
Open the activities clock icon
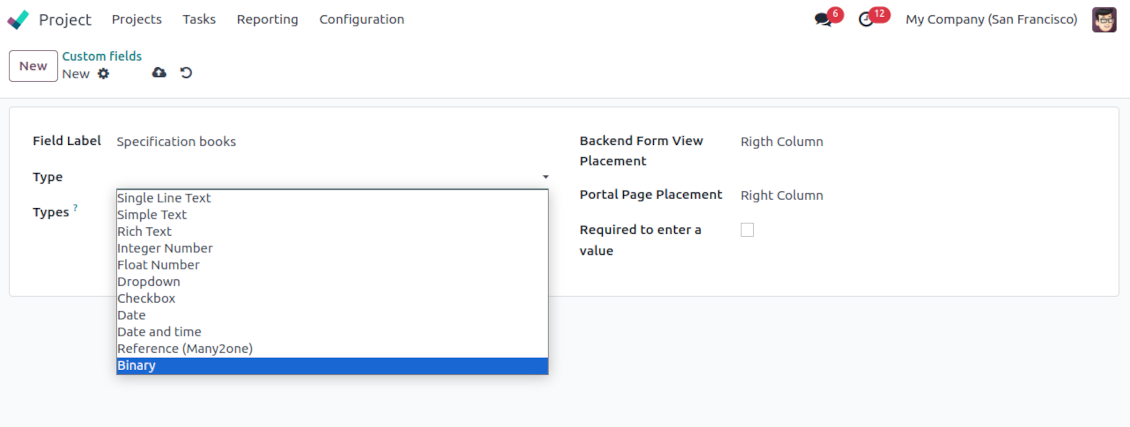[x=866, y=20]
